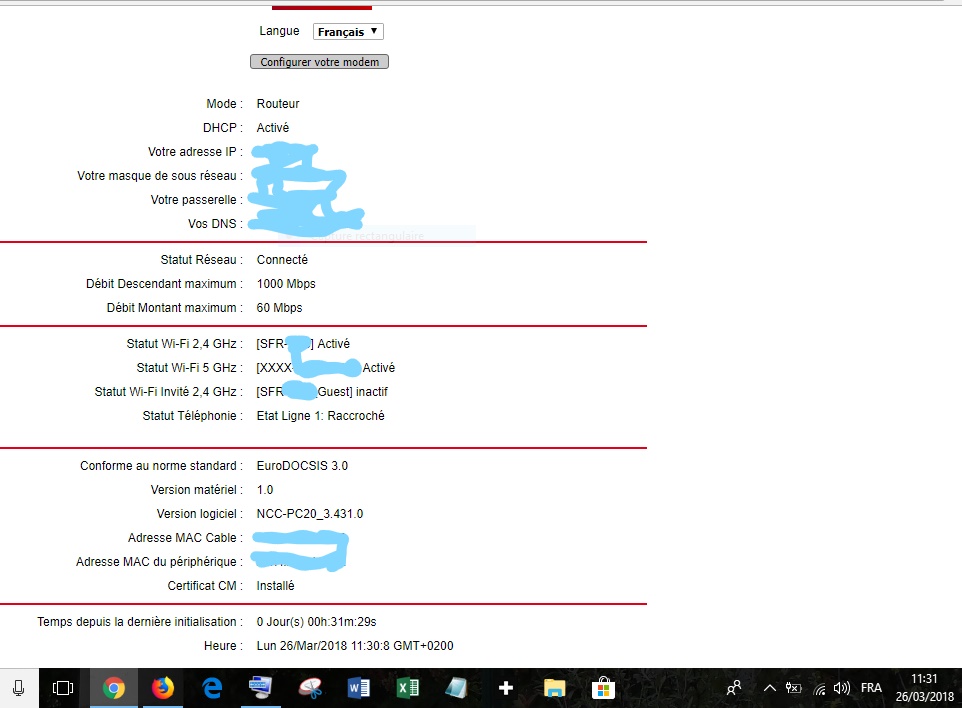962x708 pixels.
Task: Click the volume speaker tray icon
Action: (x=842, y=688)
